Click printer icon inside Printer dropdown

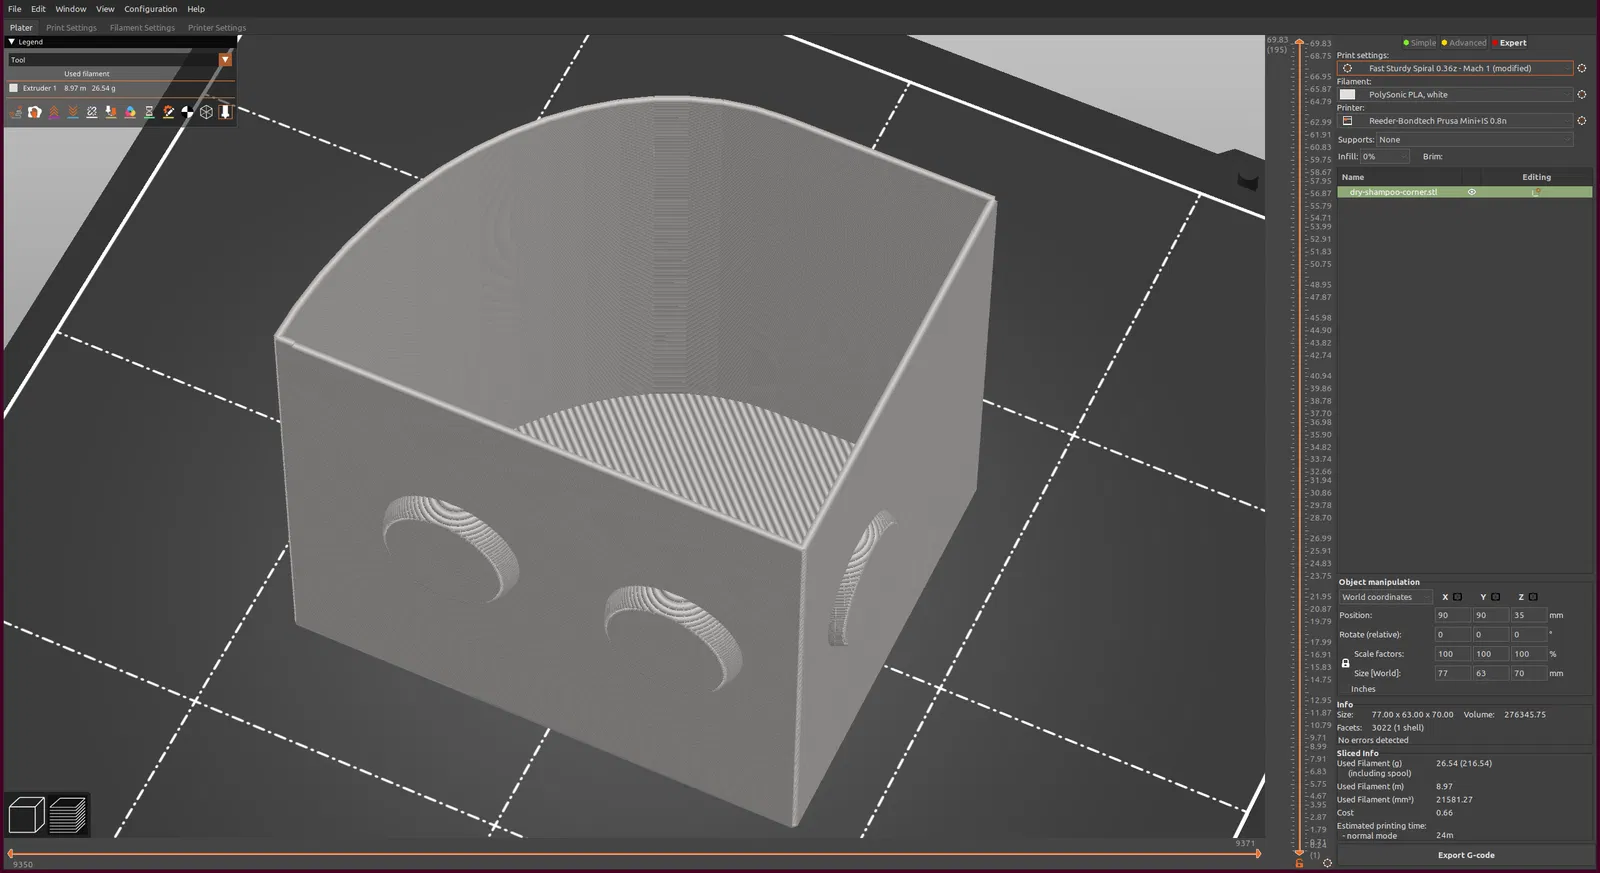(1347, 121)
